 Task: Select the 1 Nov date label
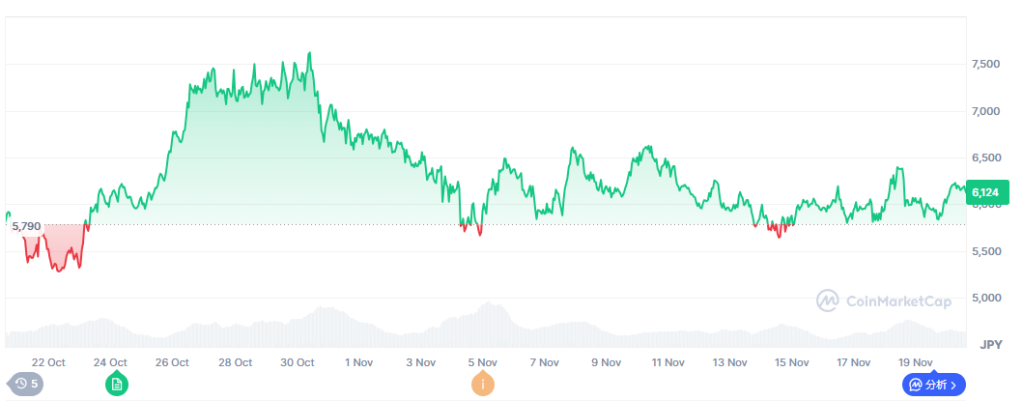359,362
